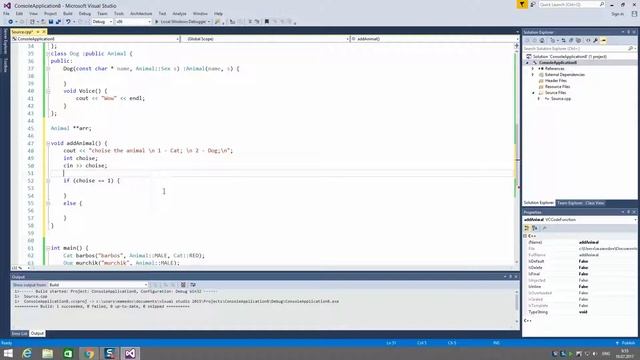Open the Analyze menu

point(179,13)
